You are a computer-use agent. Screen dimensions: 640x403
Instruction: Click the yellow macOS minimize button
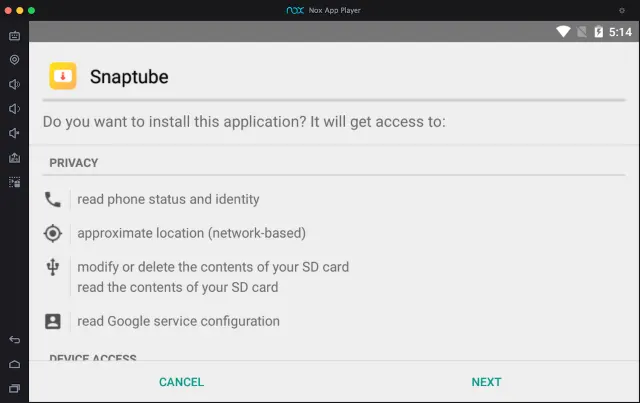[x=20, y=11]
